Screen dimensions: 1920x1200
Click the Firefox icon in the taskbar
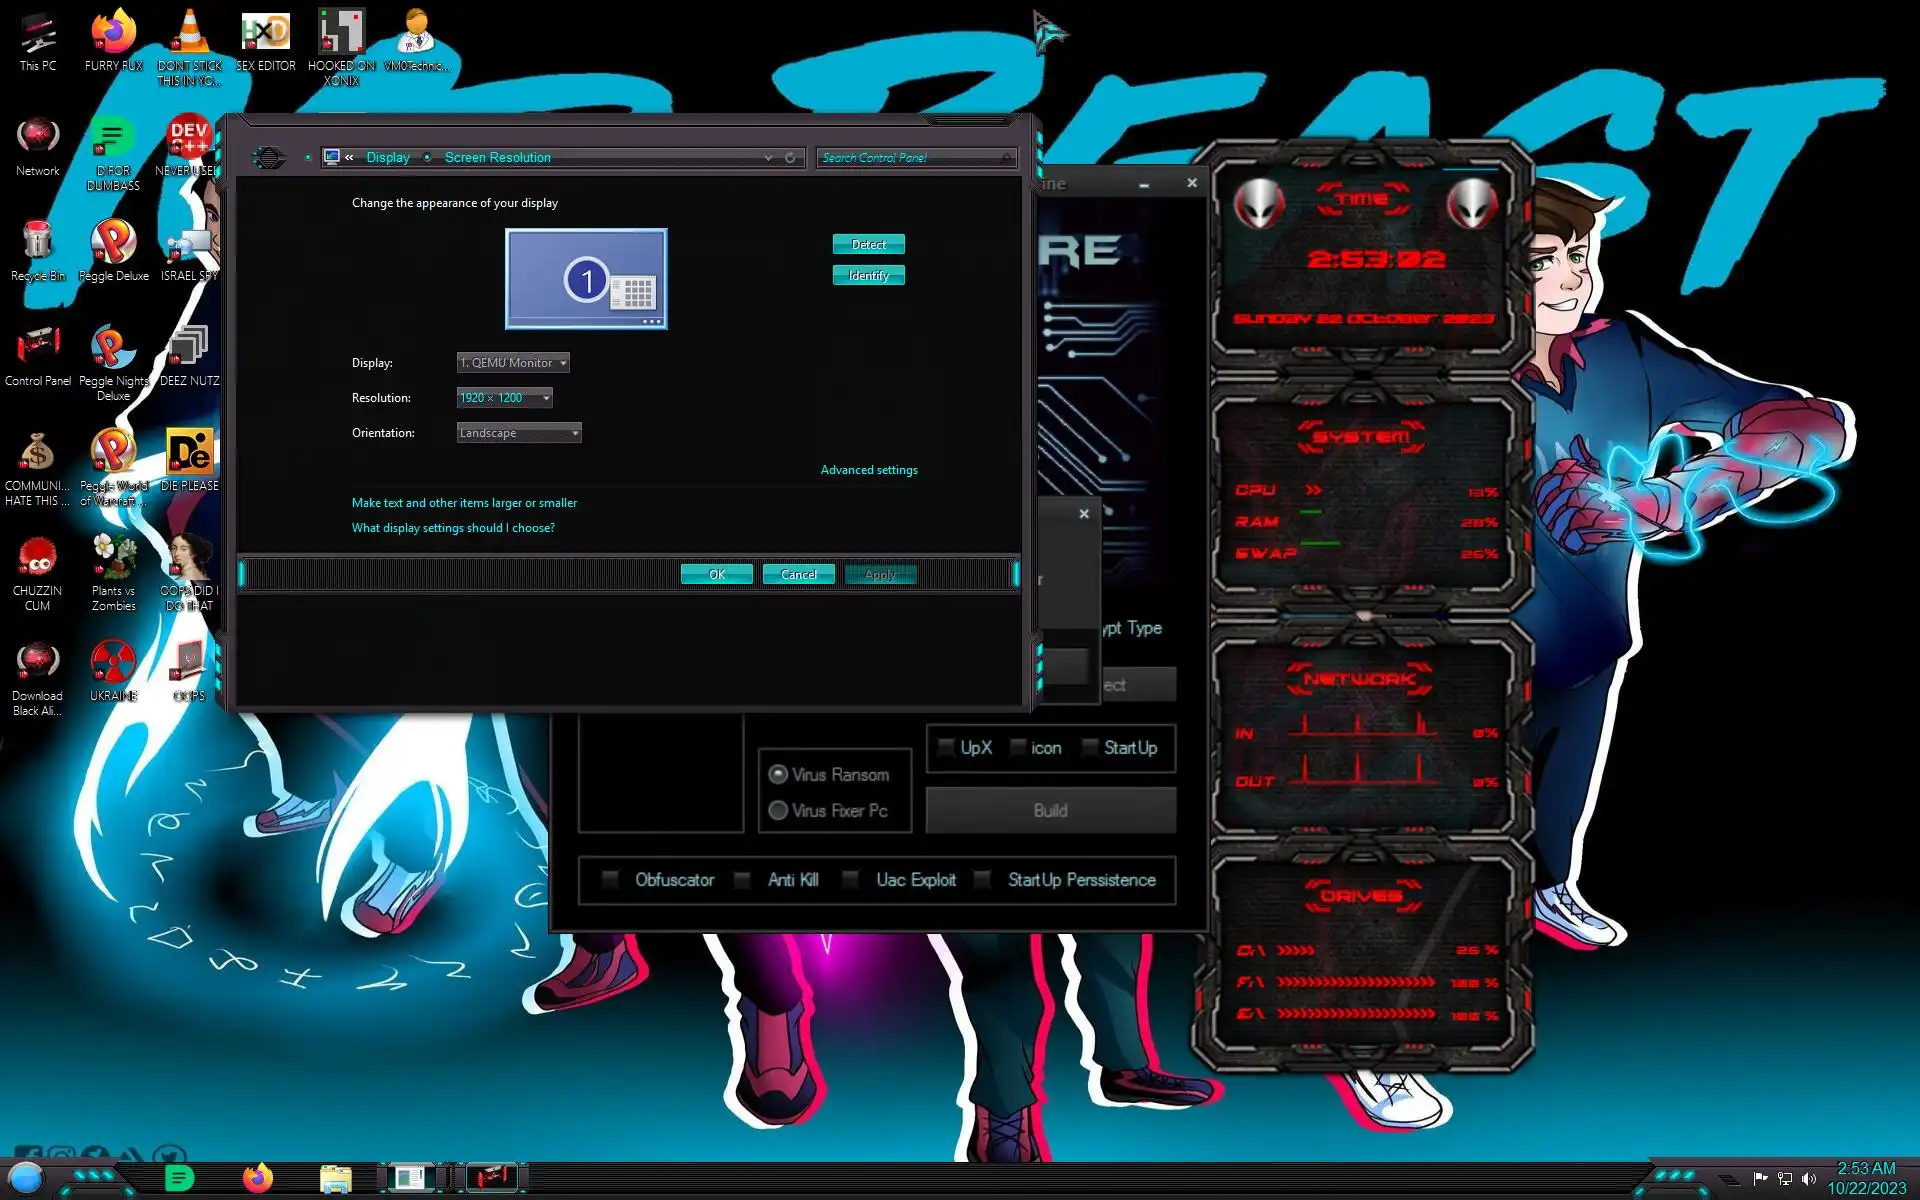258,1178
